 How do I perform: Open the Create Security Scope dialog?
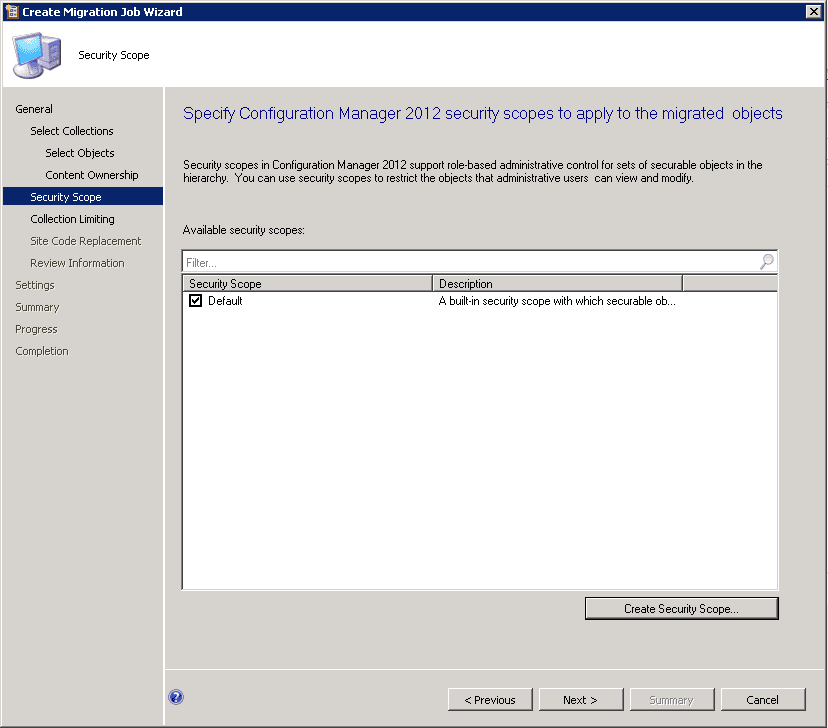click(681, 608)
